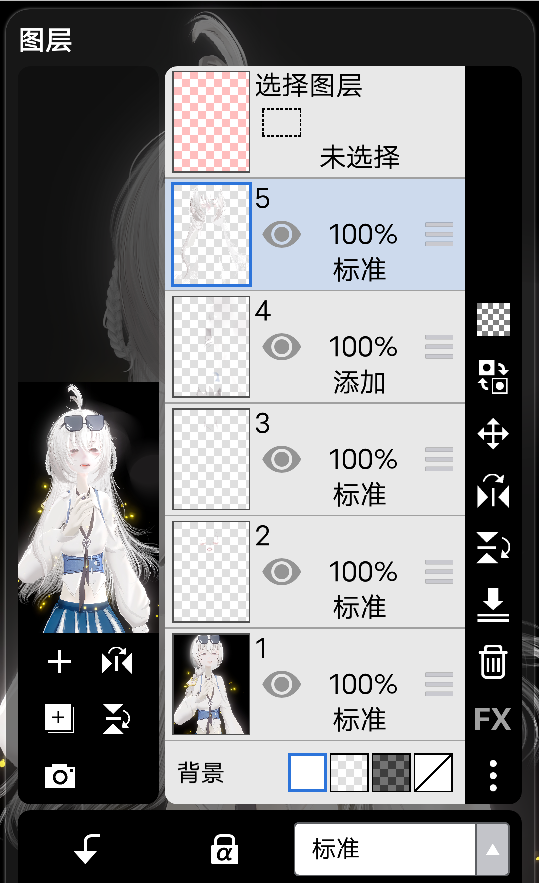Select layer 2 thumbnail
The image size is (539, 883).
pyautogui.click(x=211, y=572)
